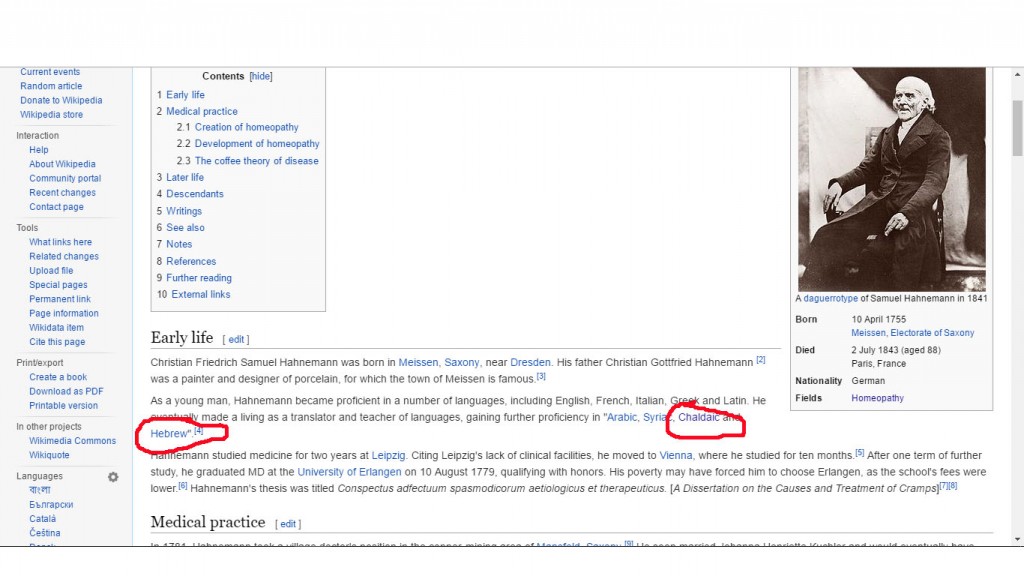Viewport: 1024px width, 576px height.
Task: Open the Languages settings gear icon
Action: coord(113,477)
